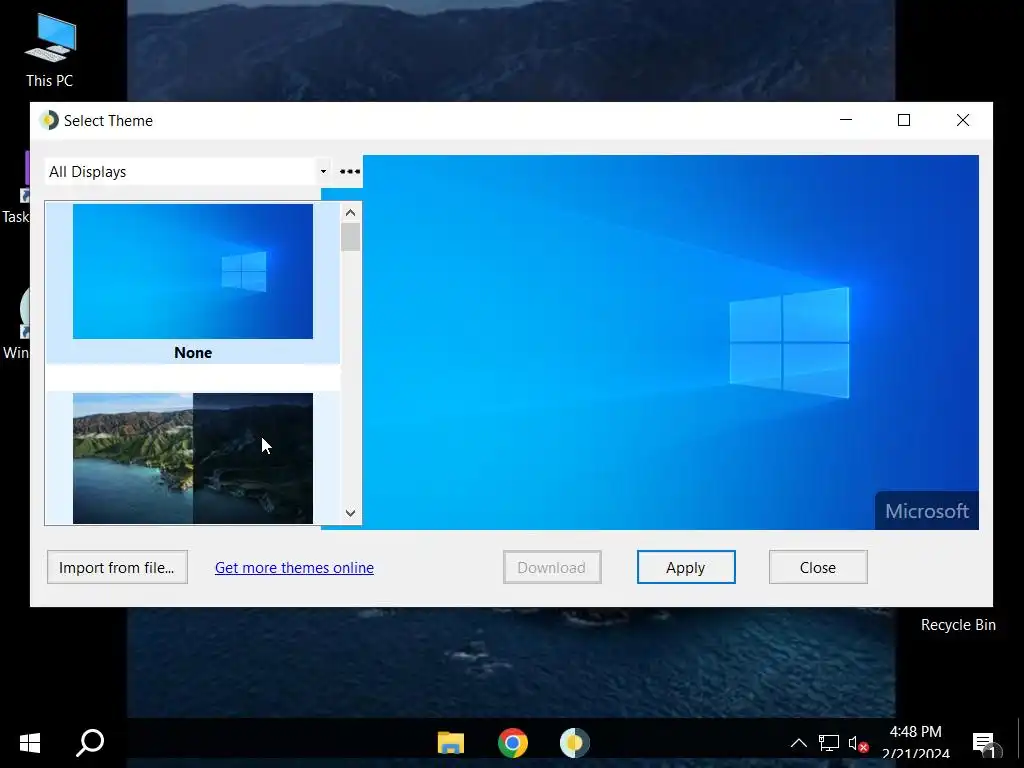Apply the selected theme
The height and width of the screenshot is (768, 1024).
pos(686,567)
